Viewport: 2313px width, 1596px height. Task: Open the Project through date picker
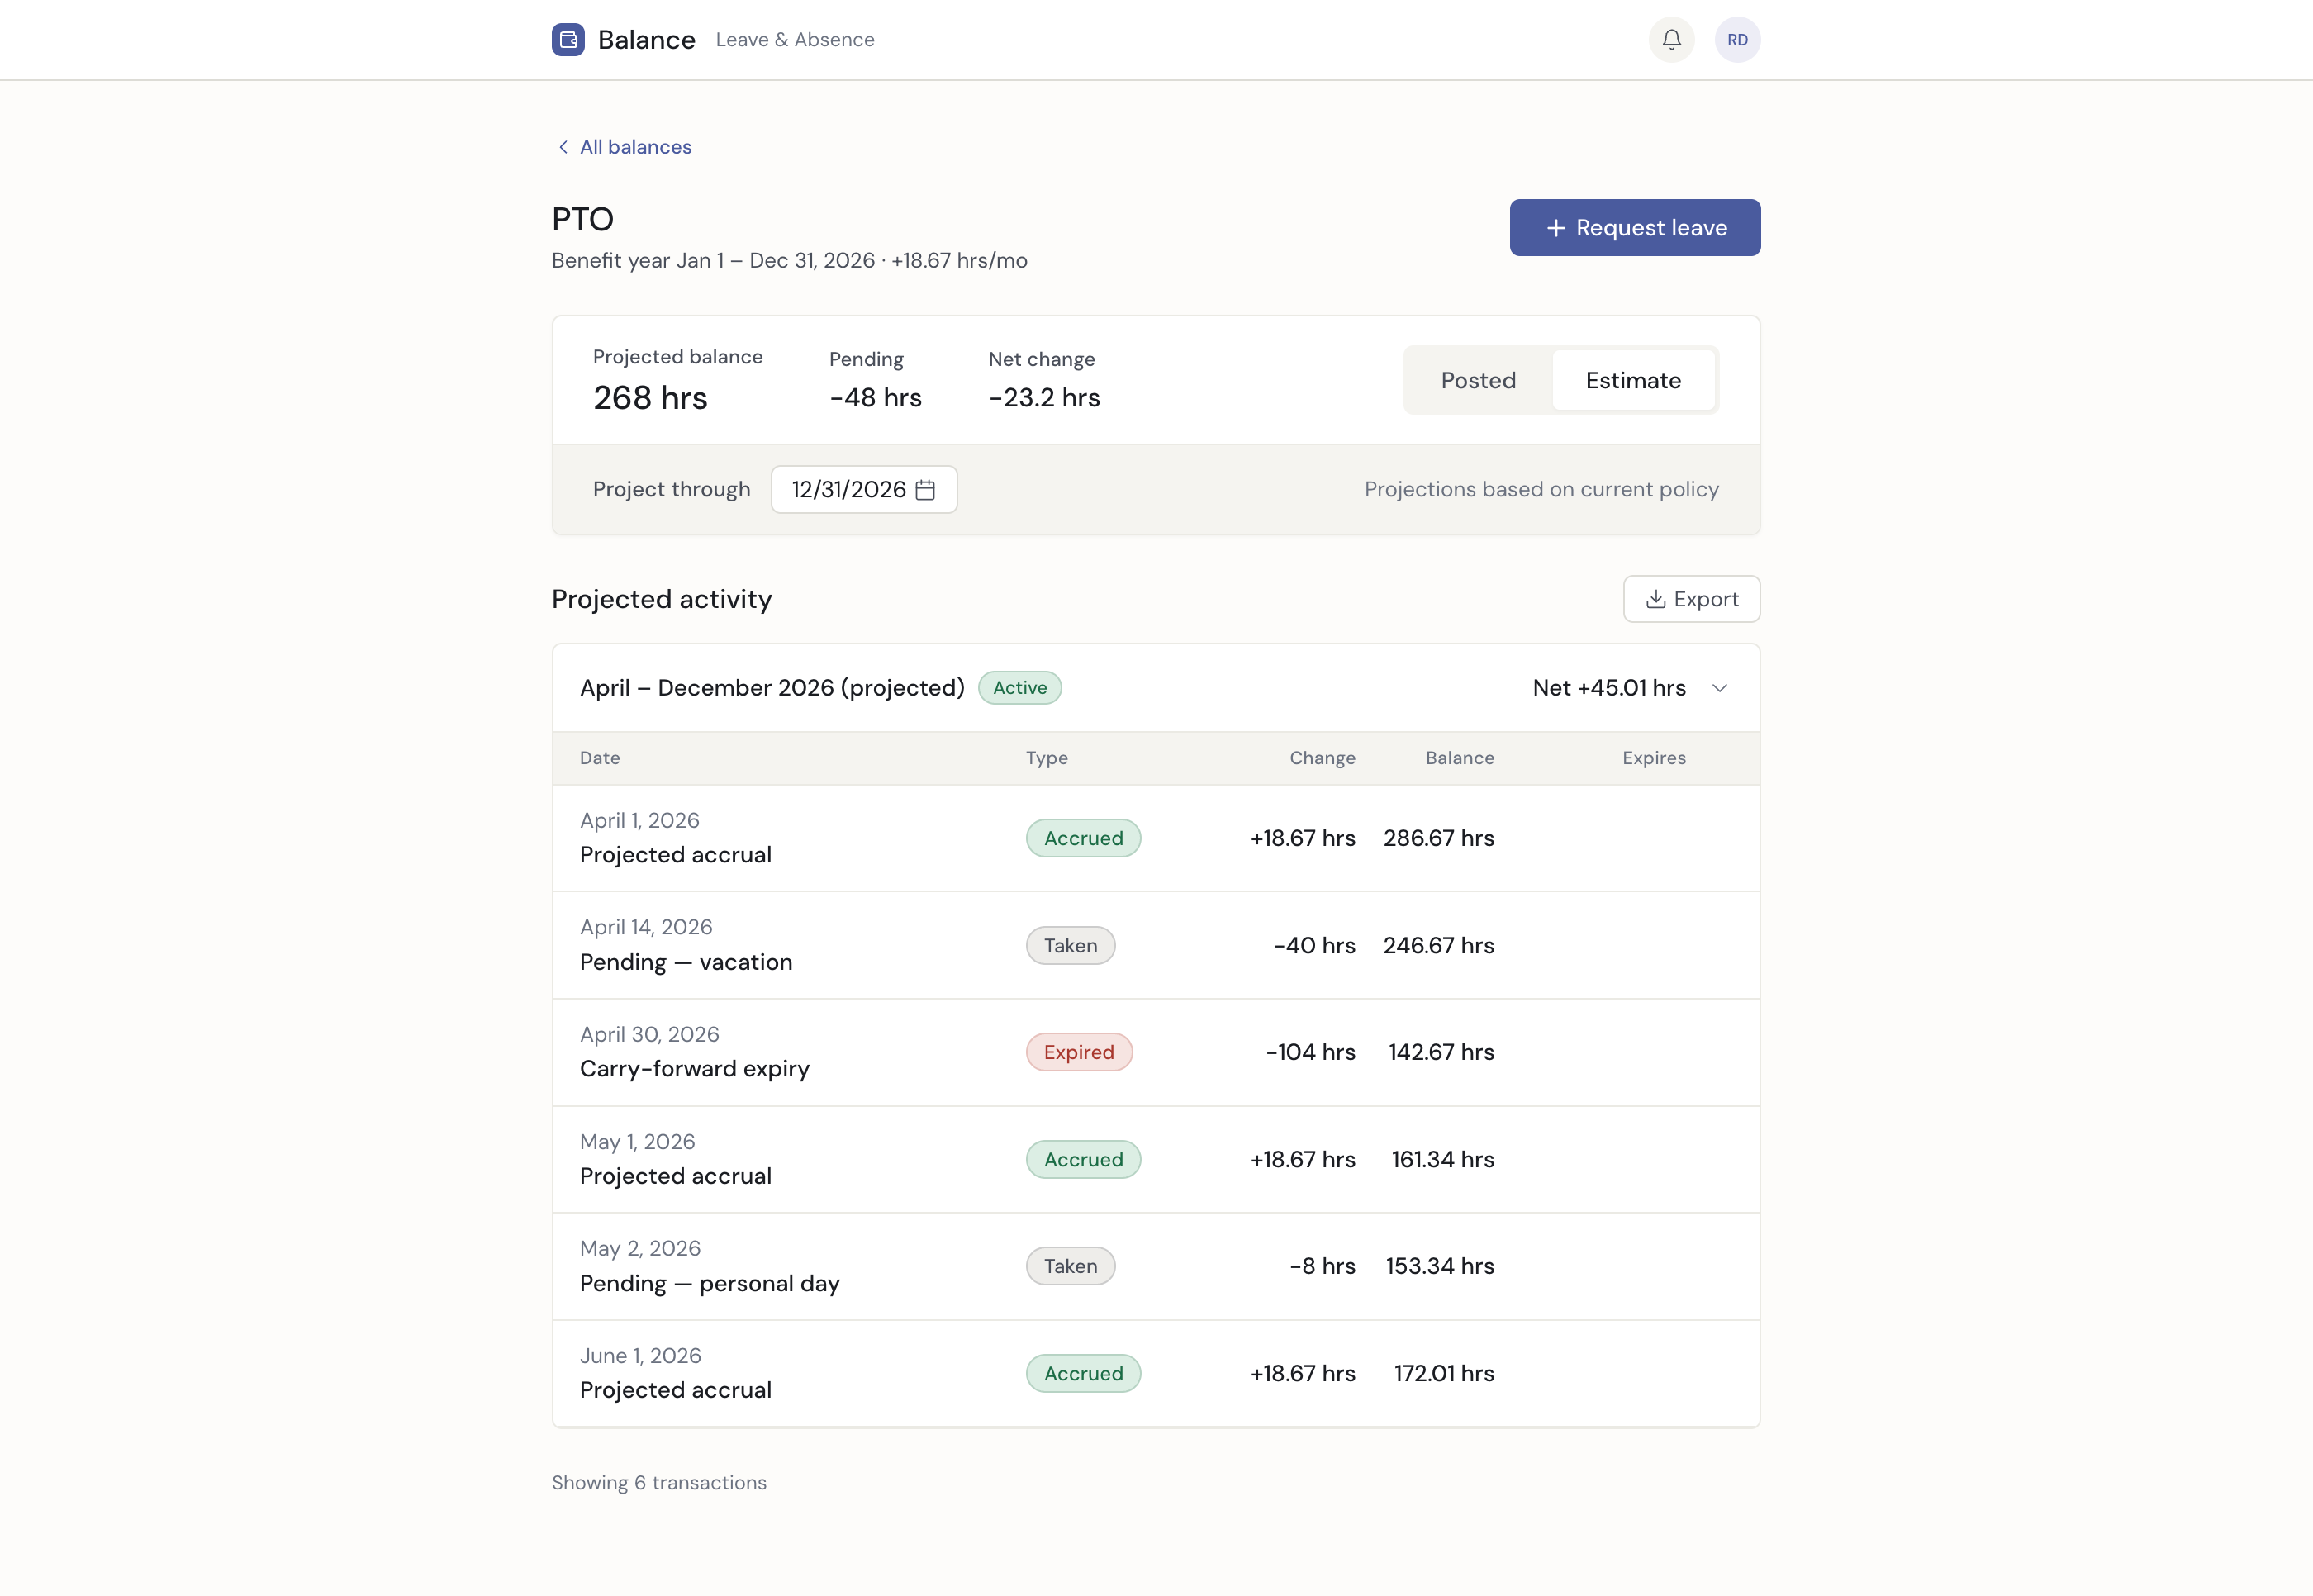(863, 489)
